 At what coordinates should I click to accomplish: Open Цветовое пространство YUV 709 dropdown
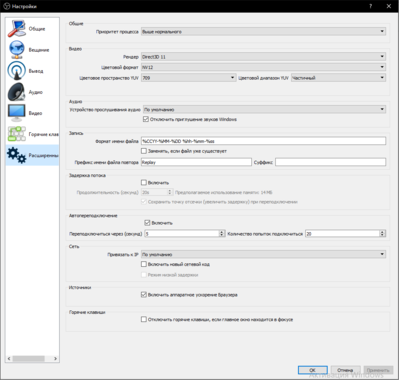tap(189, 78)
